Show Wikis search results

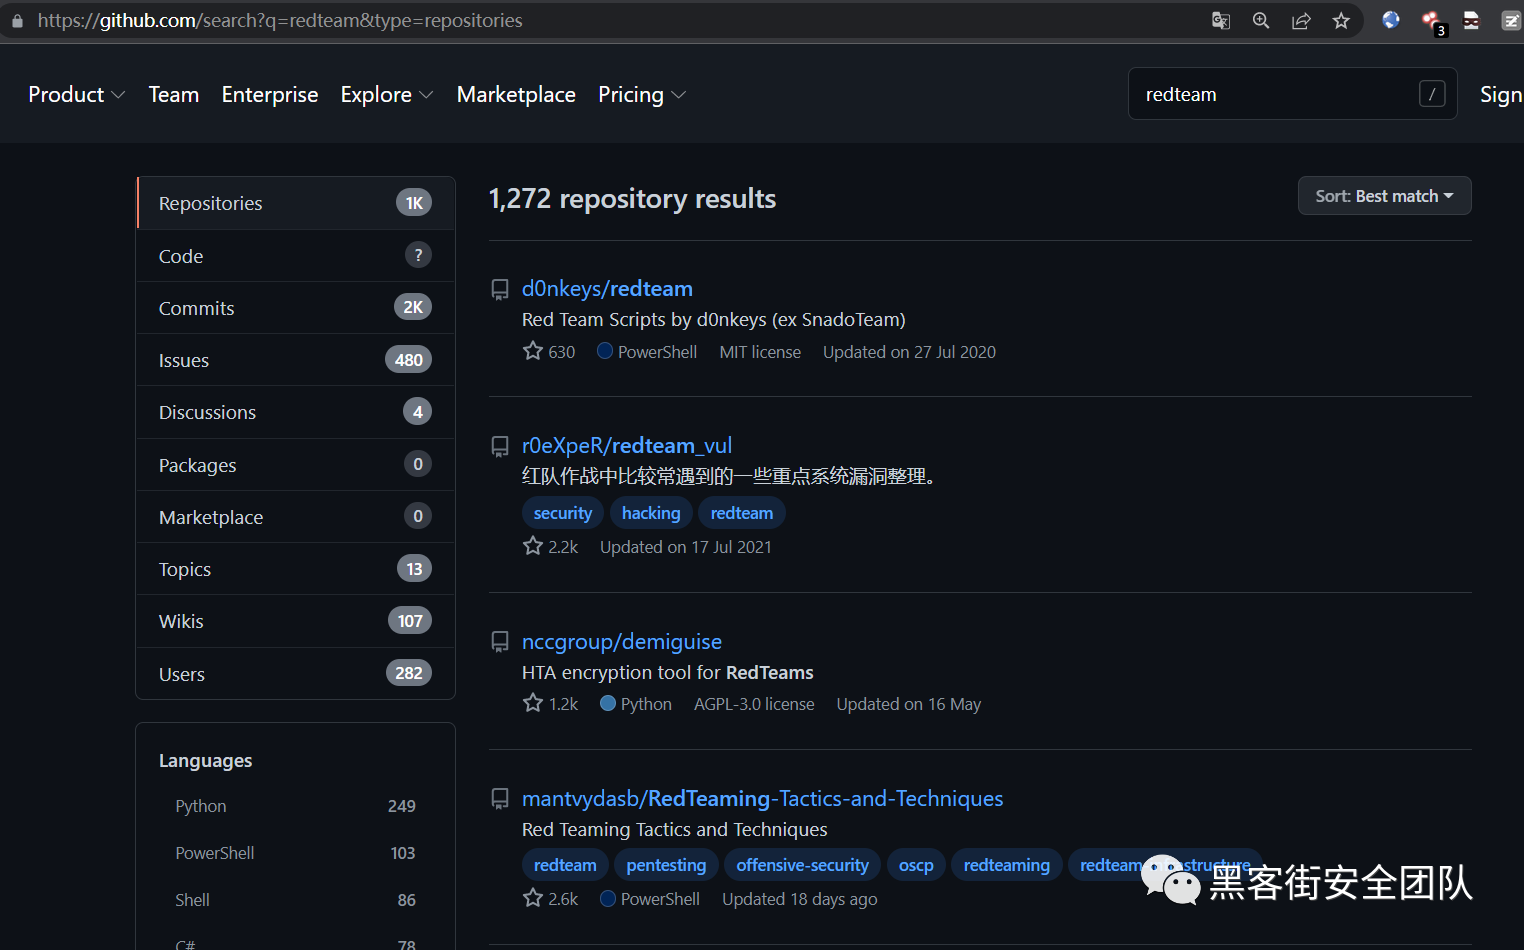pyautogui.click(x=296, y=621)
